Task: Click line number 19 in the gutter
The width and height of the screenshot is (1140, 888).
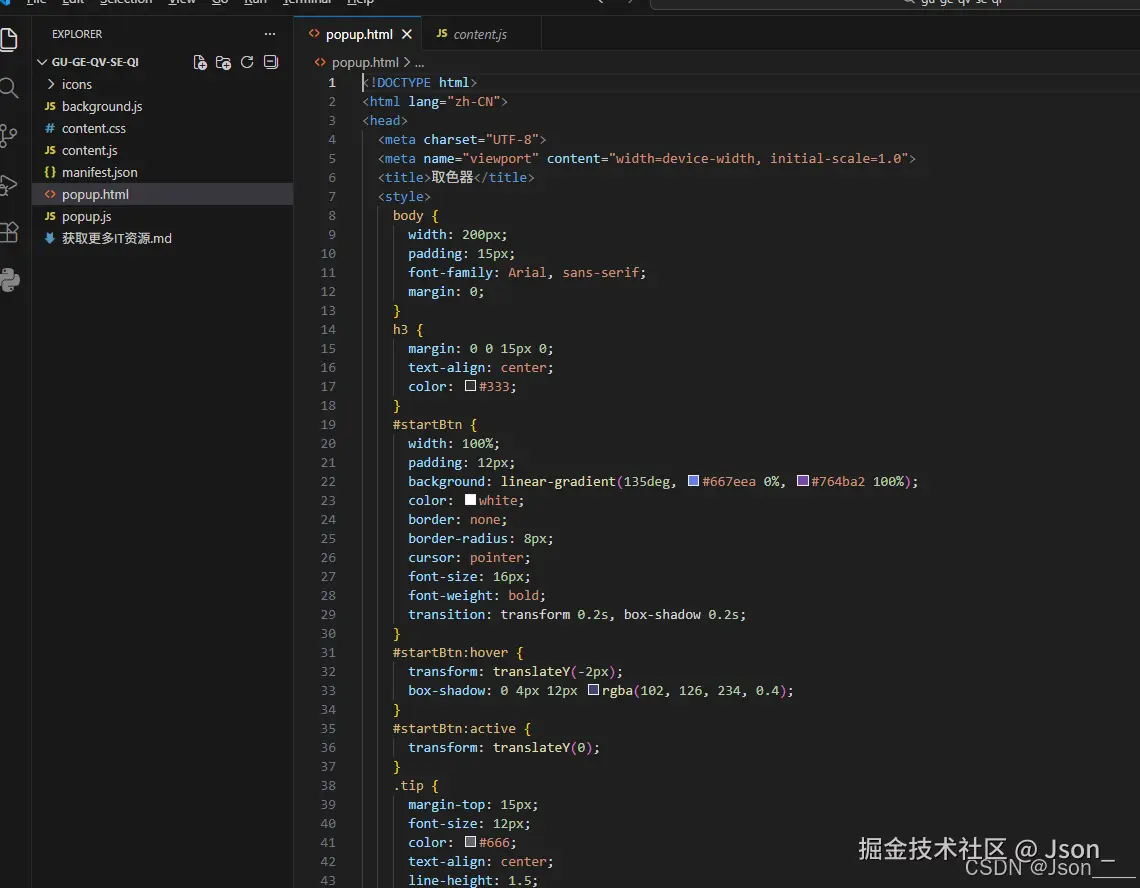Action: pyautogui.click(x=328, y=425)
